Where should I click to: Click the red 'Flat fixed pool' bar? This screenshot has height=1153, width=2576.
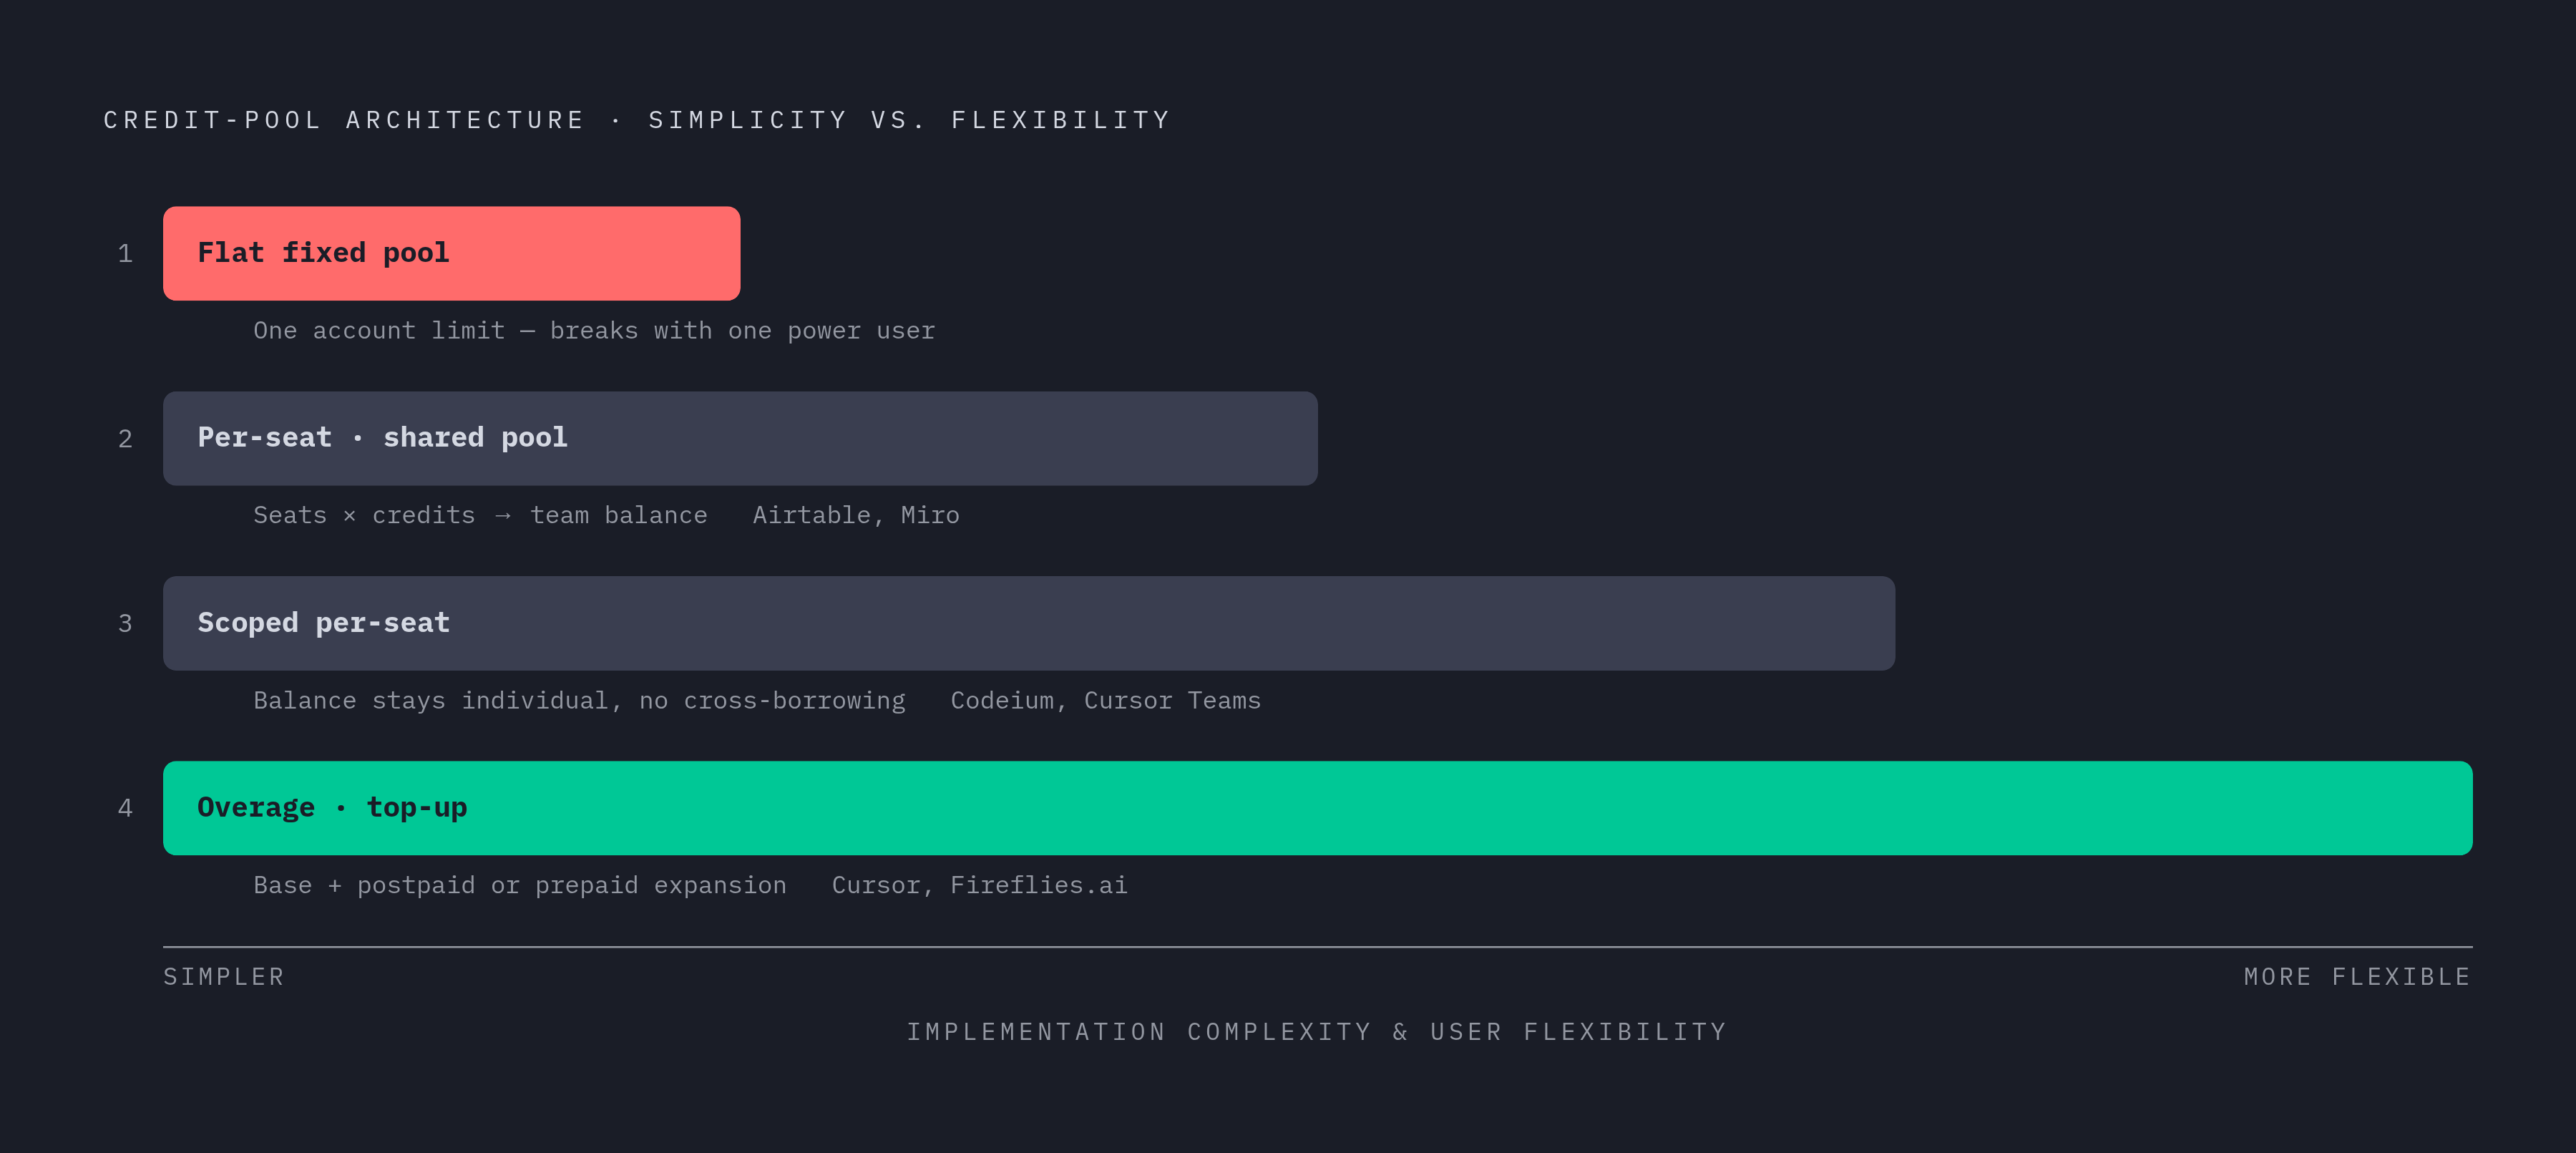pyautogui.click(x=451, y=253)
